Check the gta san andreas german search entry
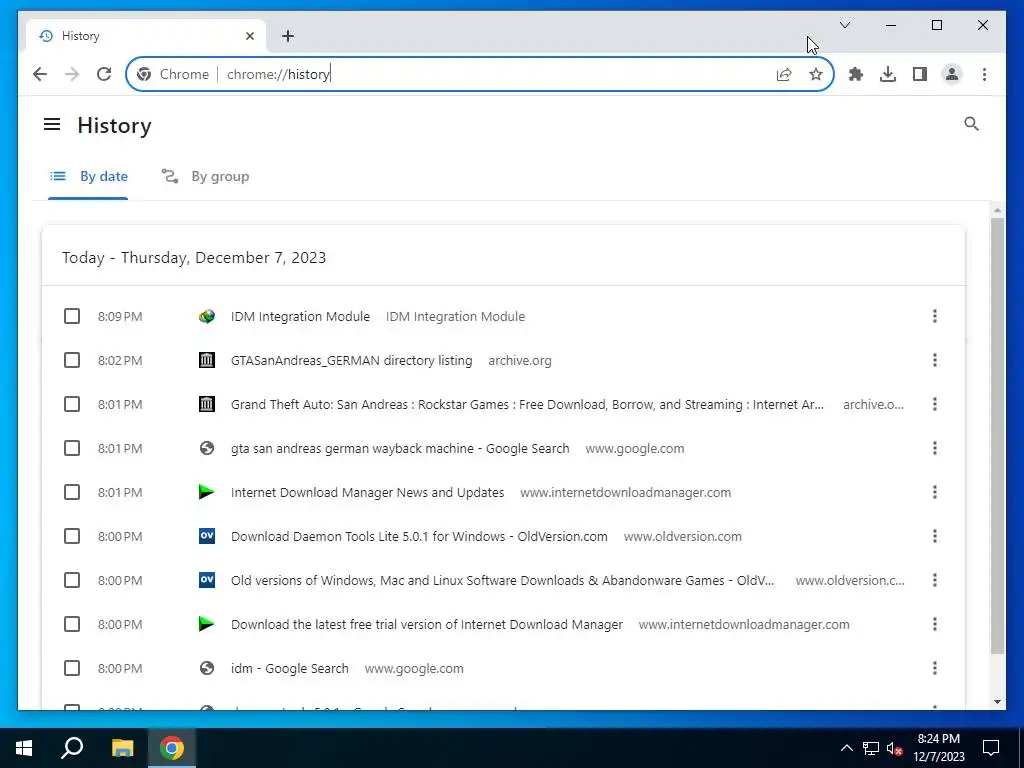The height and width of the screenshot is (768, 1024). 72,448
